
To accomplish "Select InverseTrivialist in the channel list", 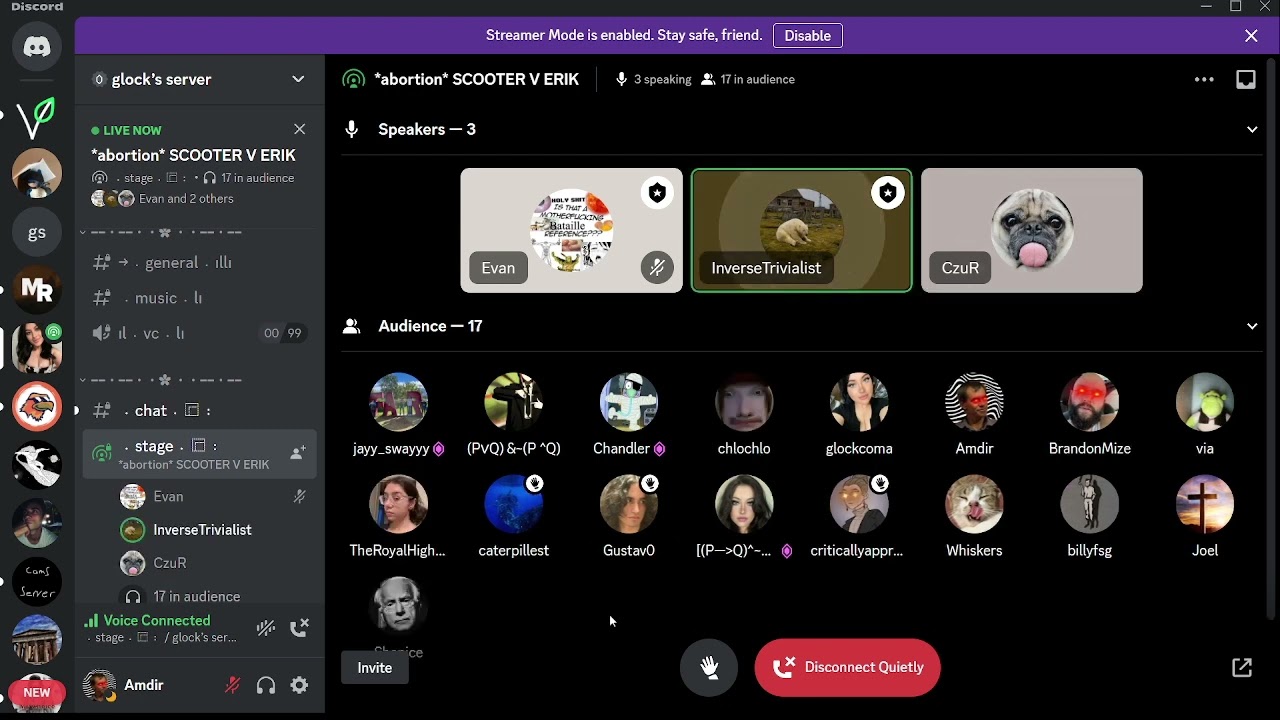I will [x=215, y=530].
